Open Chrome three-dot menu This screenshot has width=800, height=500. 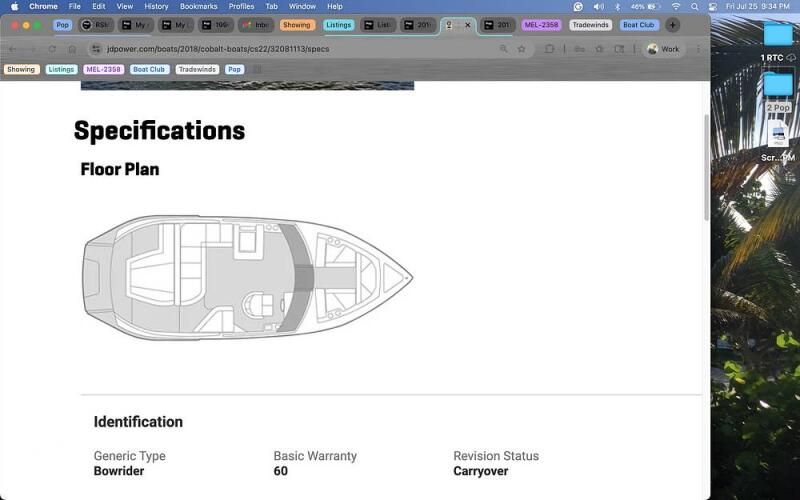(698, 49)
